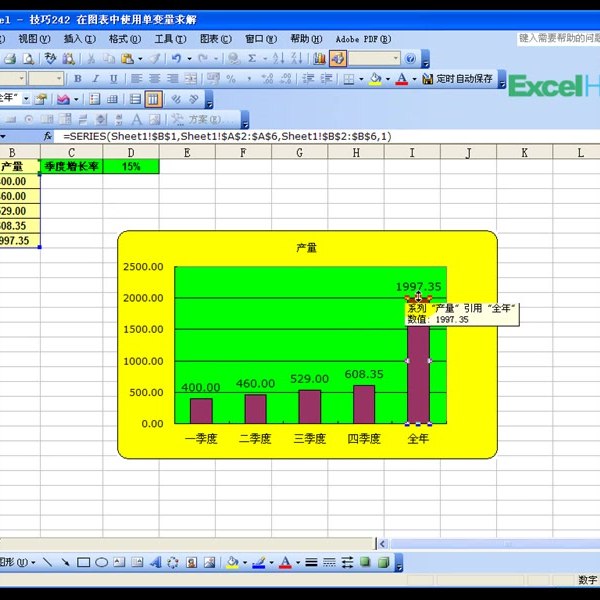Screen dimensions: 600x600
Task: Click the Undo arrow icon
Action: click(176, 59)
